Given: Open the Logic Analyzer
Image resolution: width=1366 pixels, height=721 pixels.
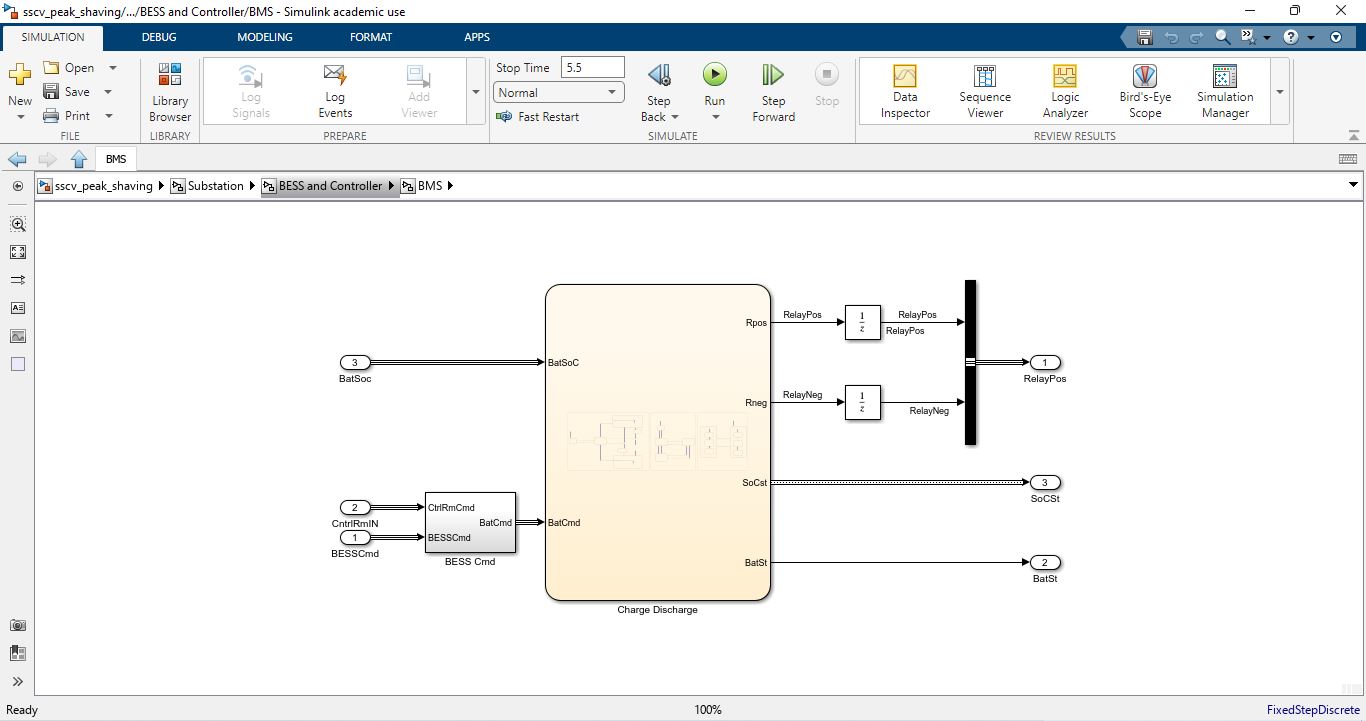Looking at the screenshot, I should coord(1064,90).
